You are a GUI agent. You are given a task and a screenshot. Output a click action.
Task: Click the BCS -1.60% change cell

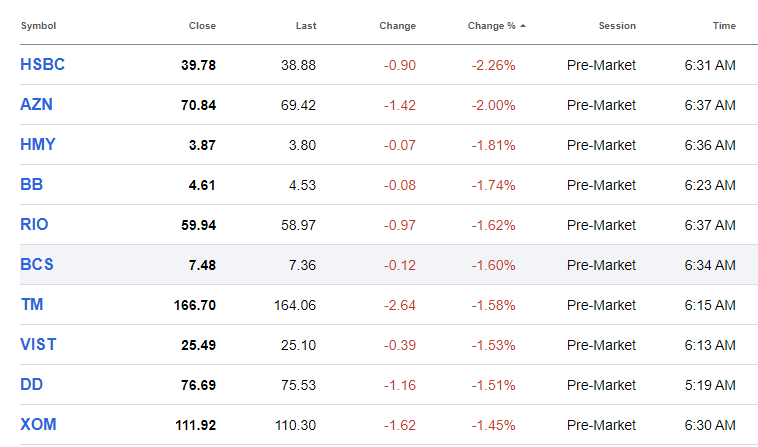pyautogui.click(x=493, y=265)
